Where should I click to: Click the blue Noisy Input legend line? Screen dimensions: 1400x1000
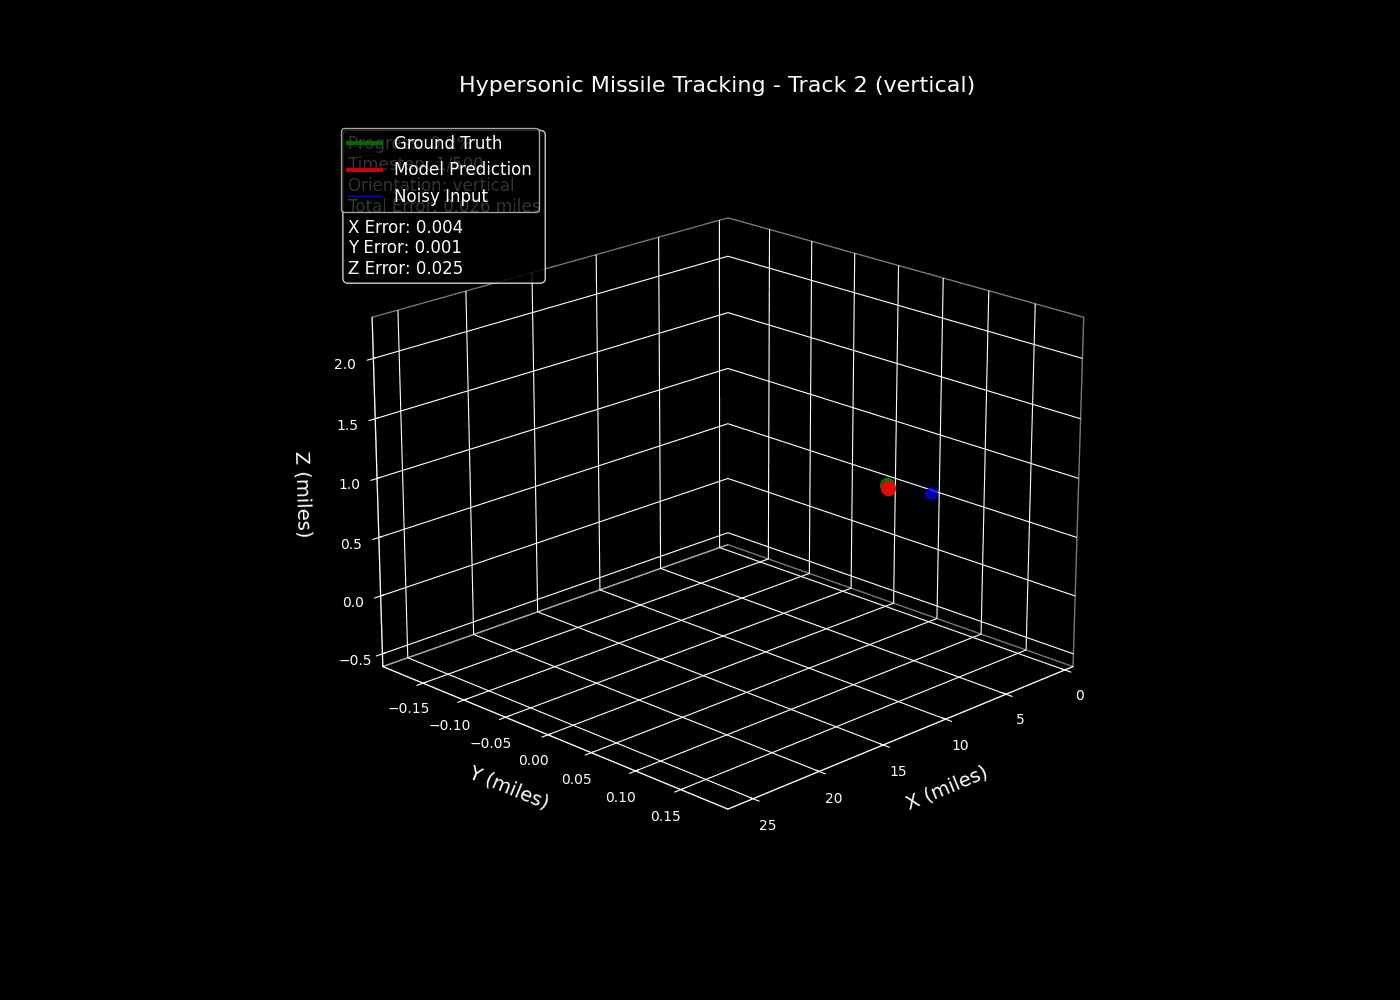pos(366,195)
